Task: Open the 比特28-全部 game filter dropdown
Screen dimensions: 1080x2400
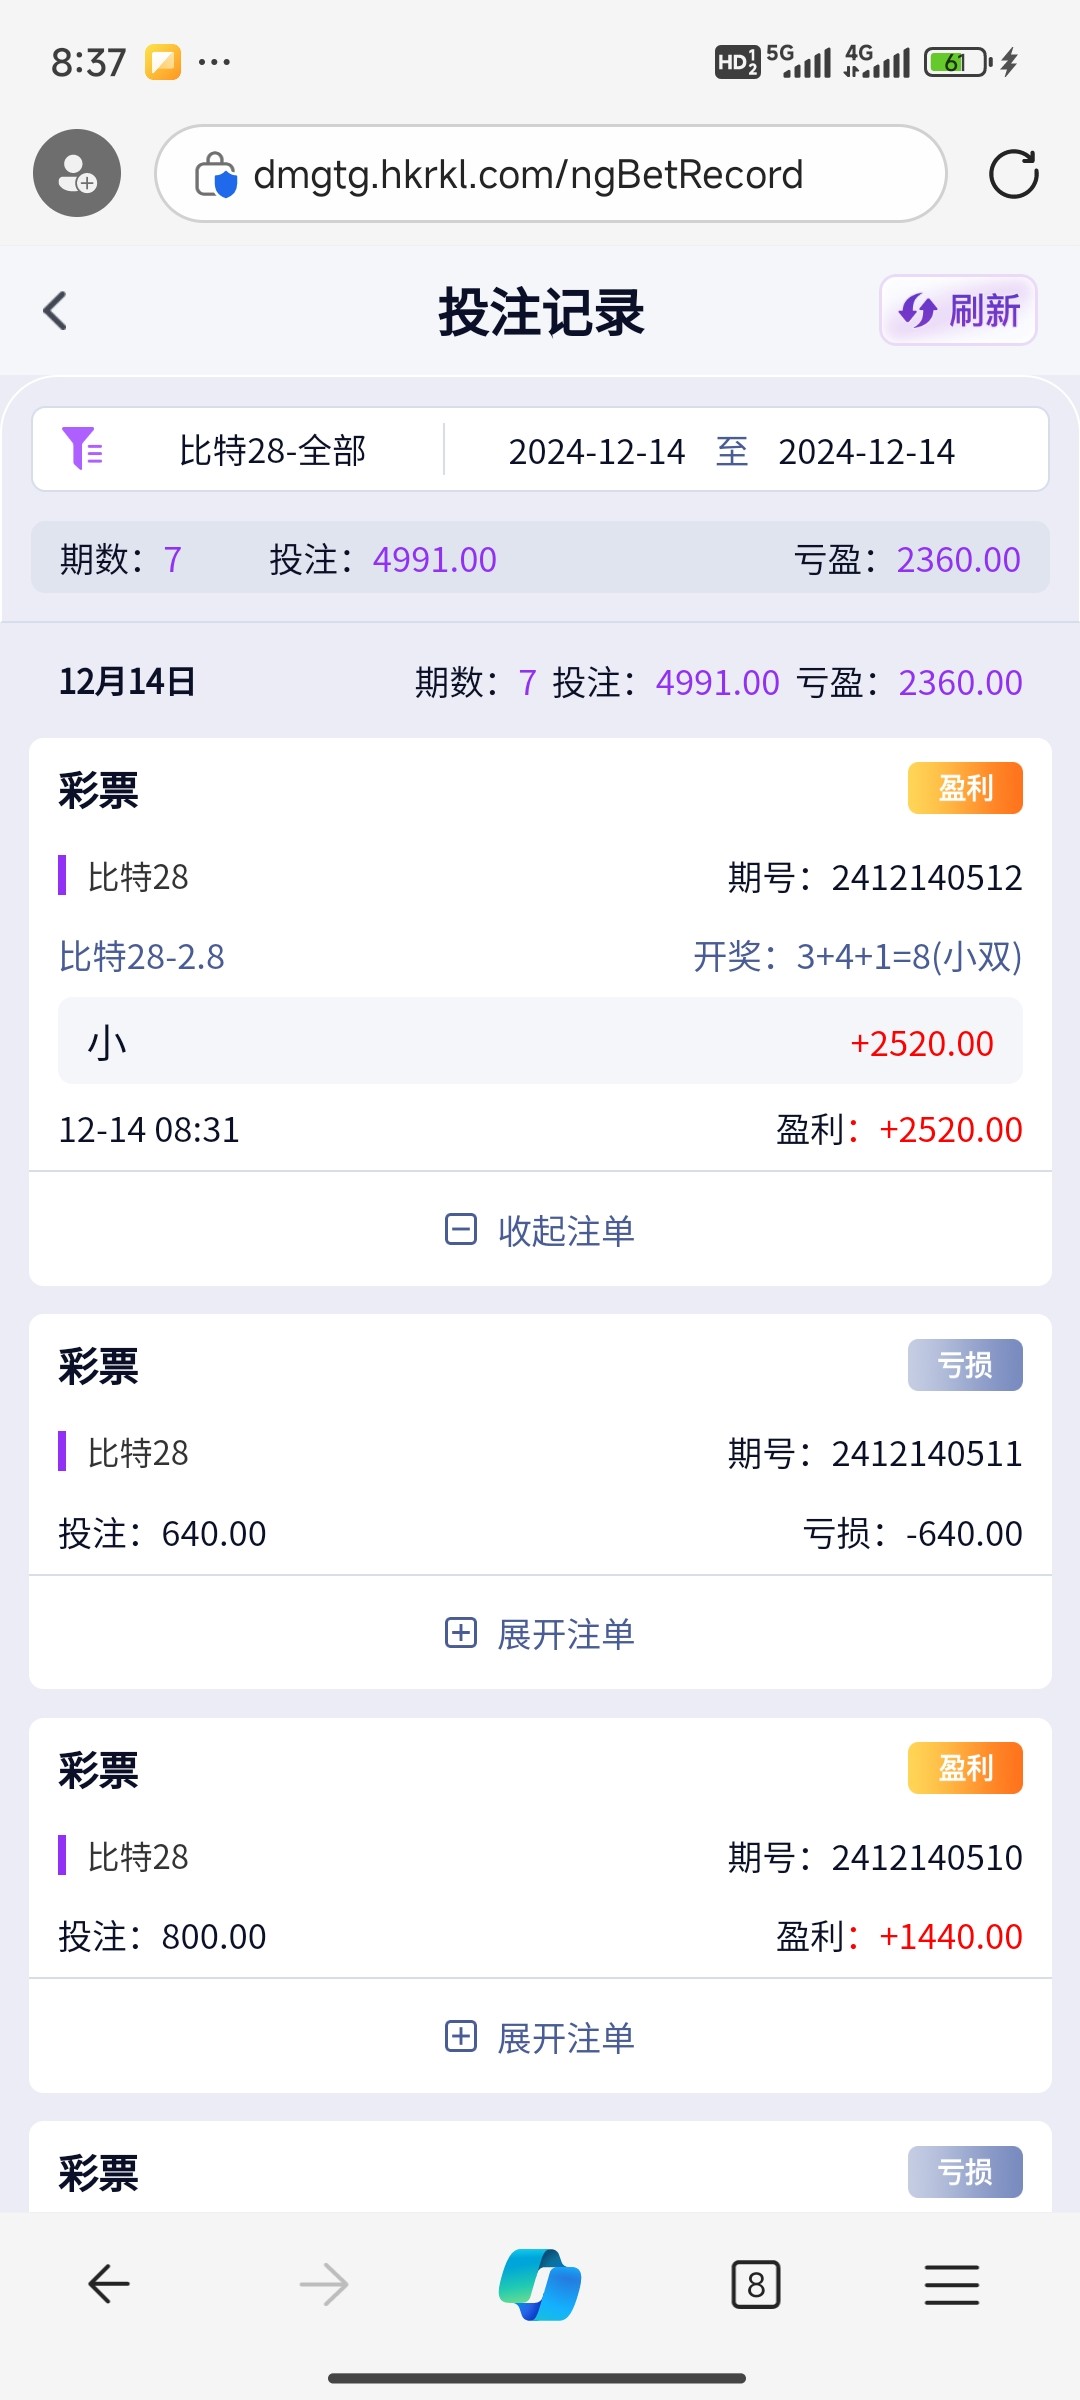Action: [272, 451]
